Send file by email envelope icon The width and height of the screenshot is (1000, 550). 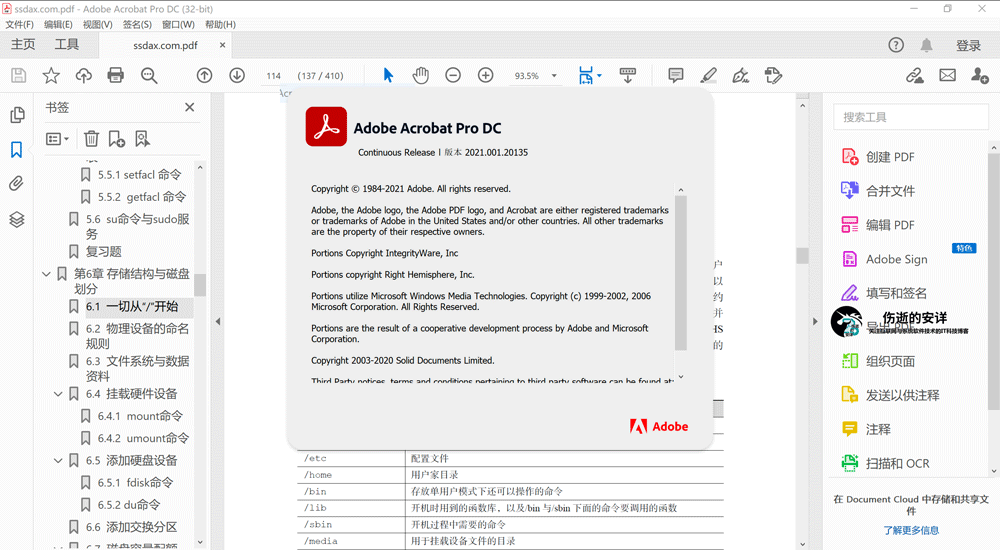(947, 75)
